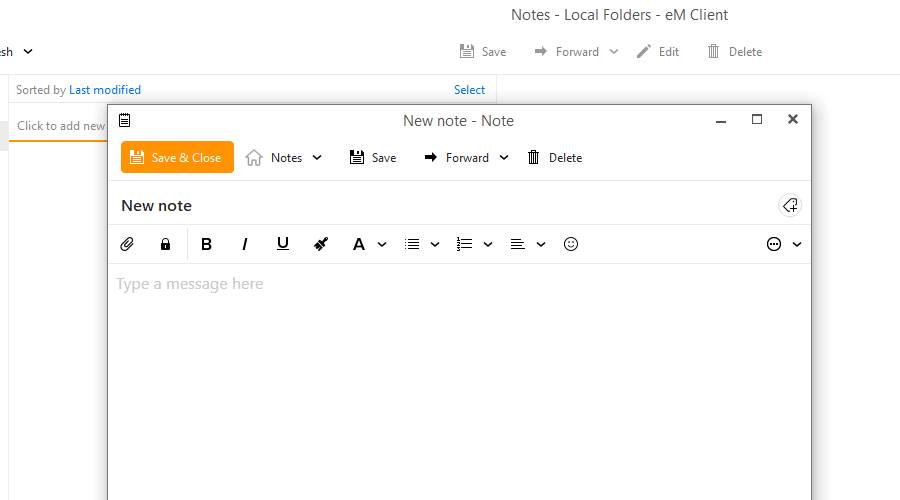Expand the more options dropdown arrow
The image size is (900, 500).
[x=797, y=245]
